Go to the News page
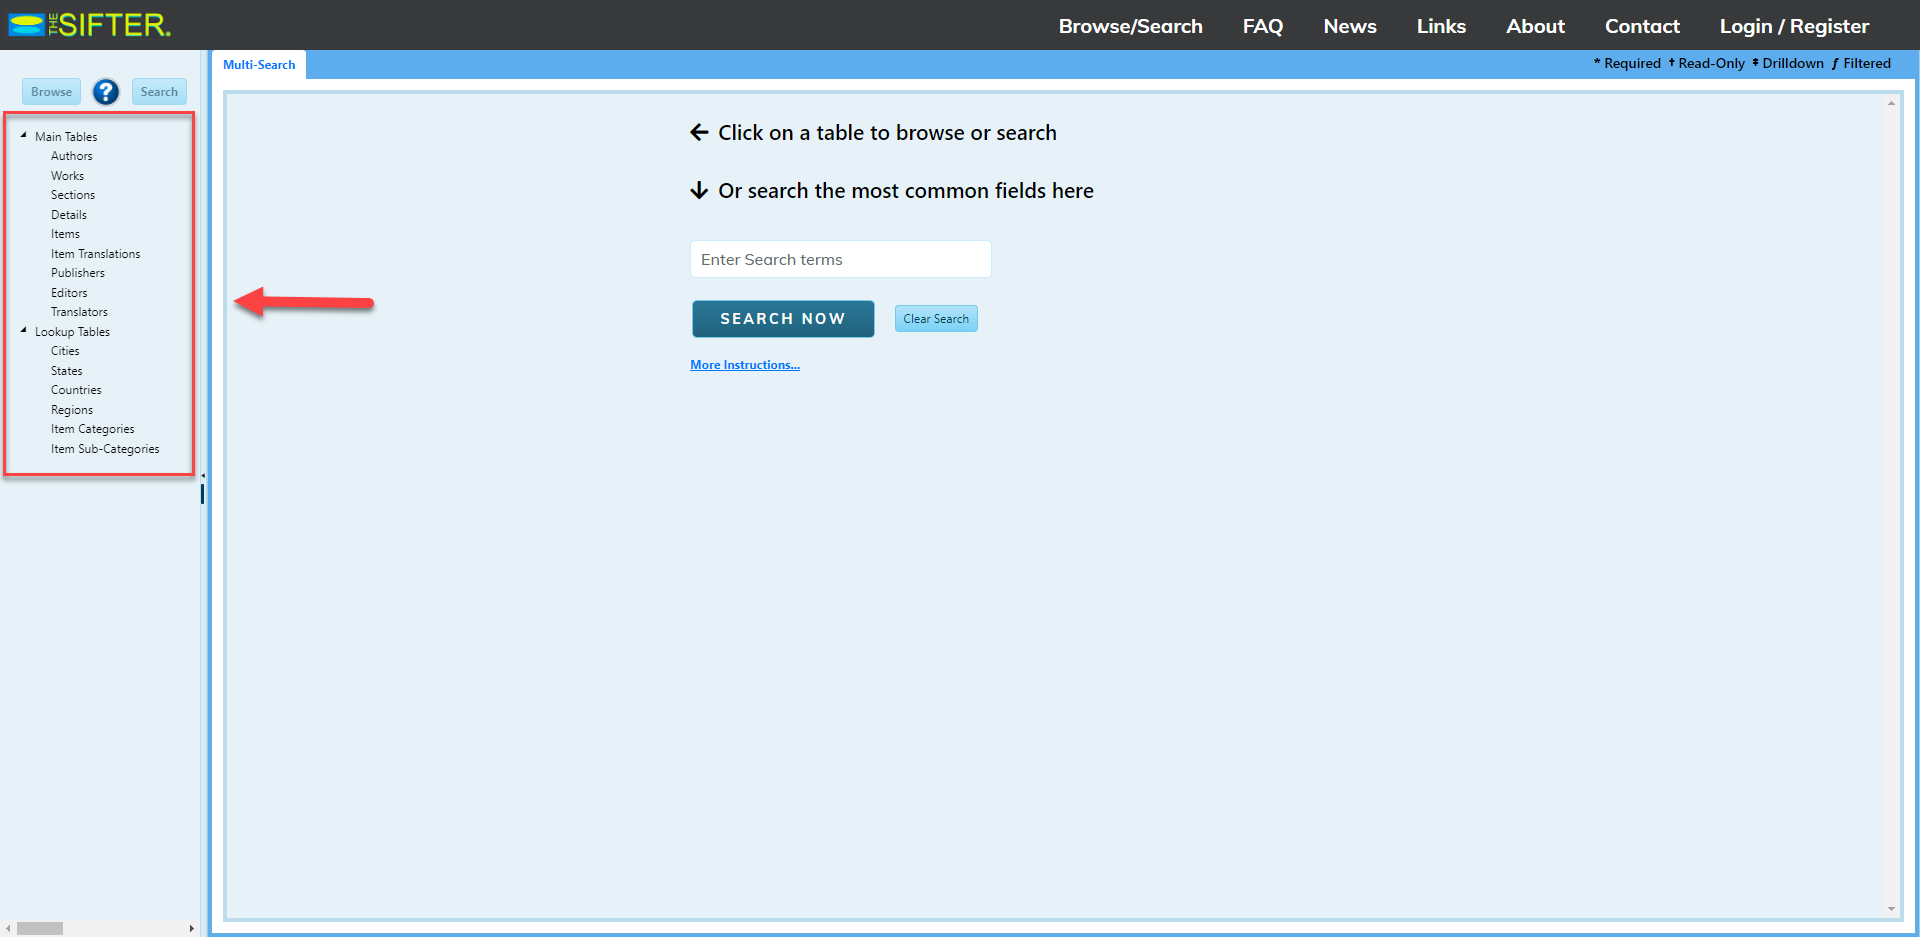 tap(1349, 26)
